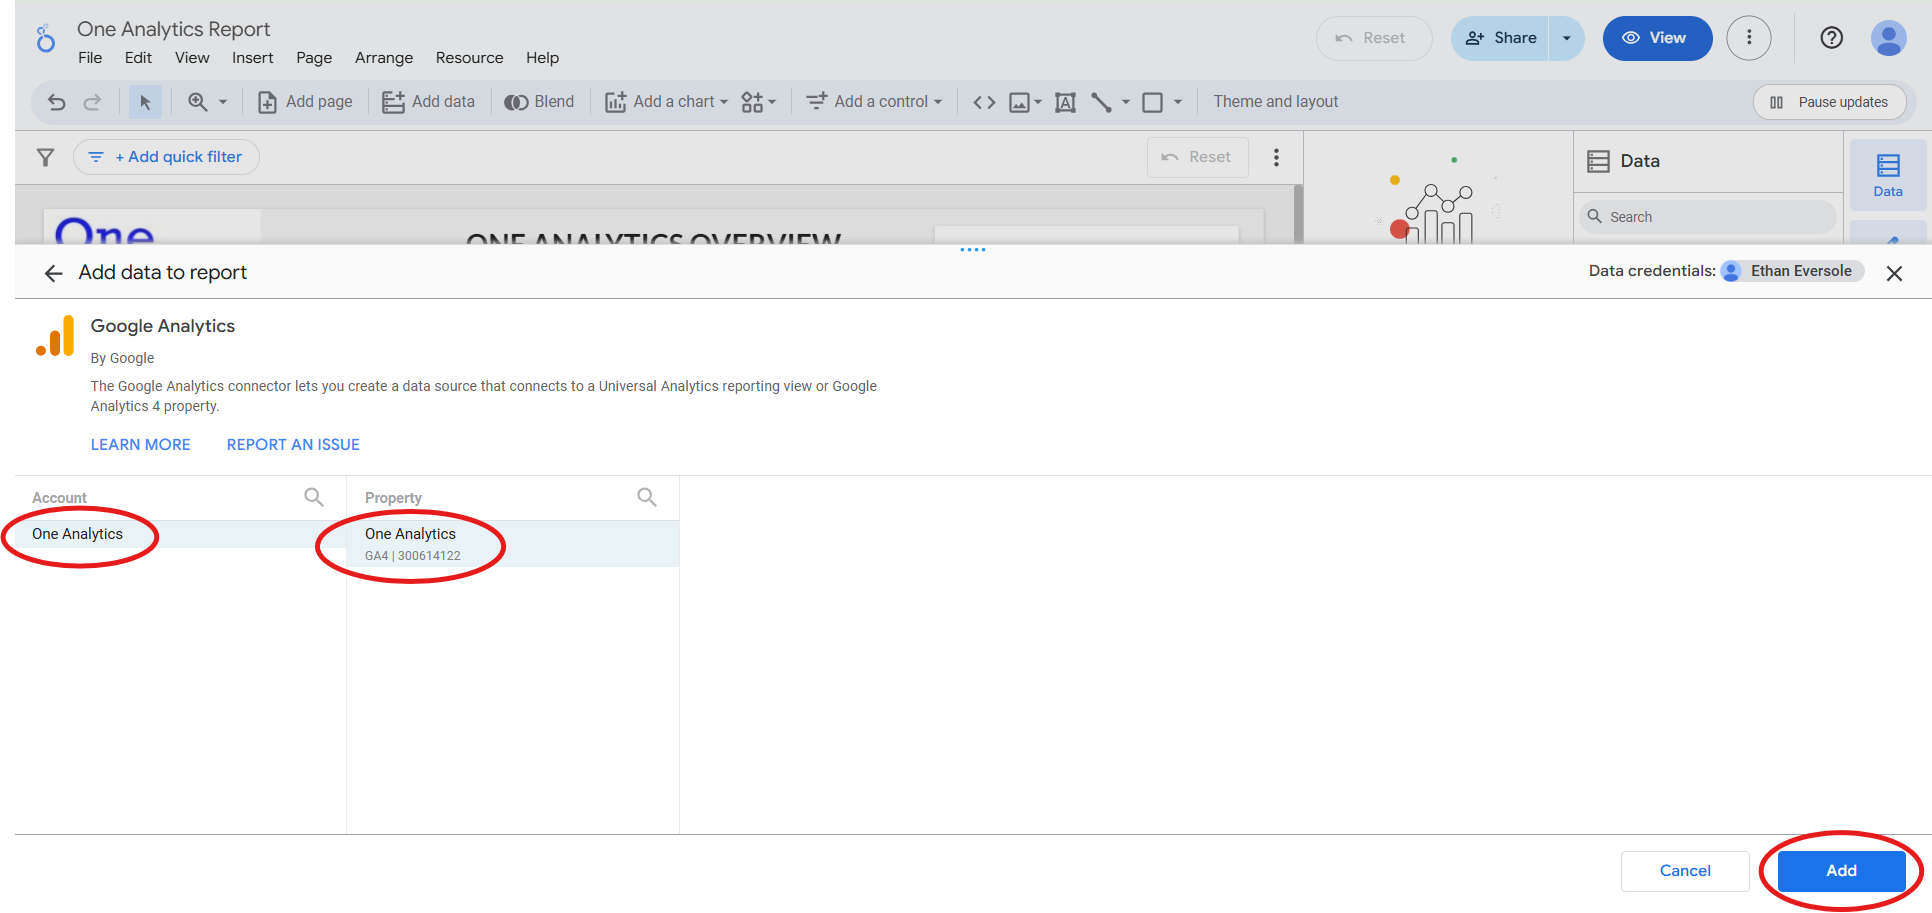Click the Cancel button
The width and height of the screenshot is (1932, 913).
(x=1685, y=871)
